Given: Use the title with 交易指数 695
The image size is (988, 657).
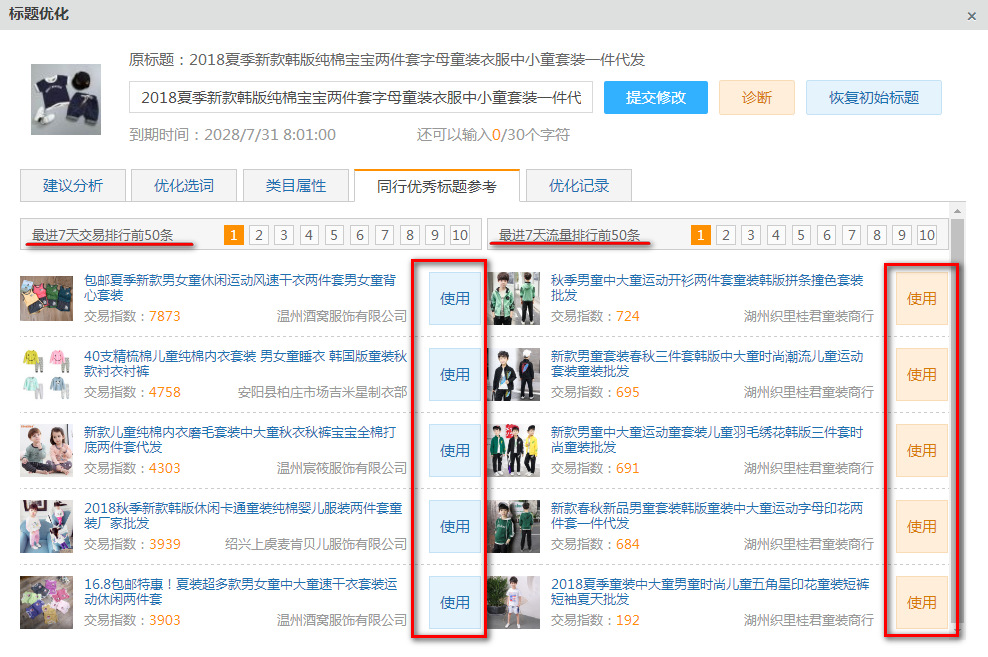Looking at the screenshot, I should click(x=921, y=375).
